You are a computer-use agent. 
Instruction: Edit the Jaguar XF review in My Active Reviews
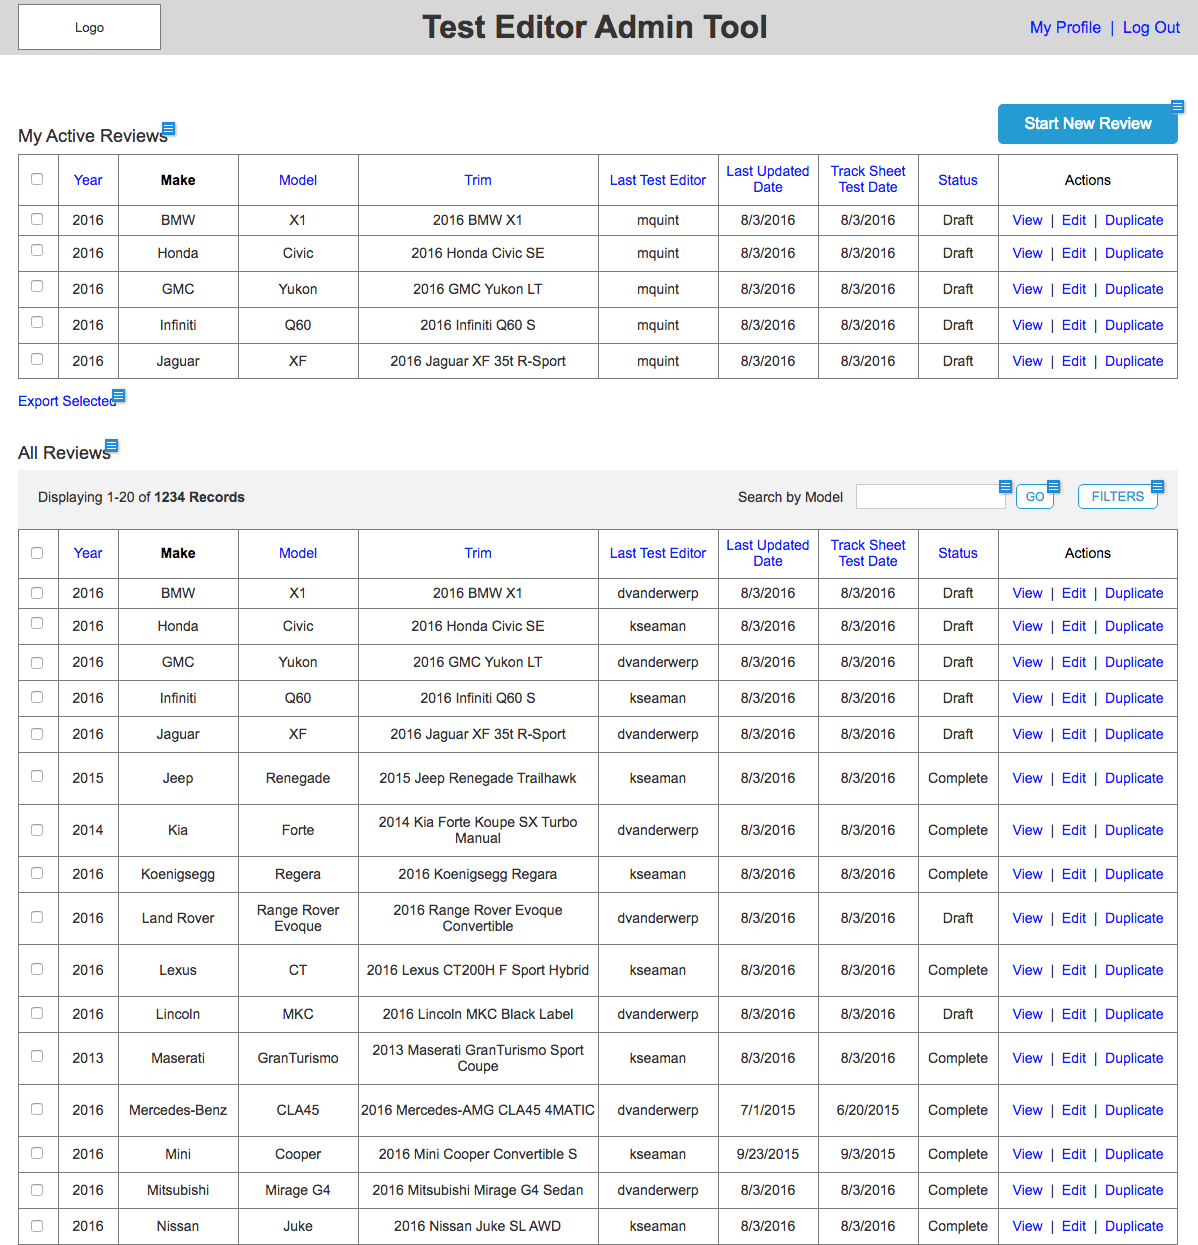coord(1074,361)
